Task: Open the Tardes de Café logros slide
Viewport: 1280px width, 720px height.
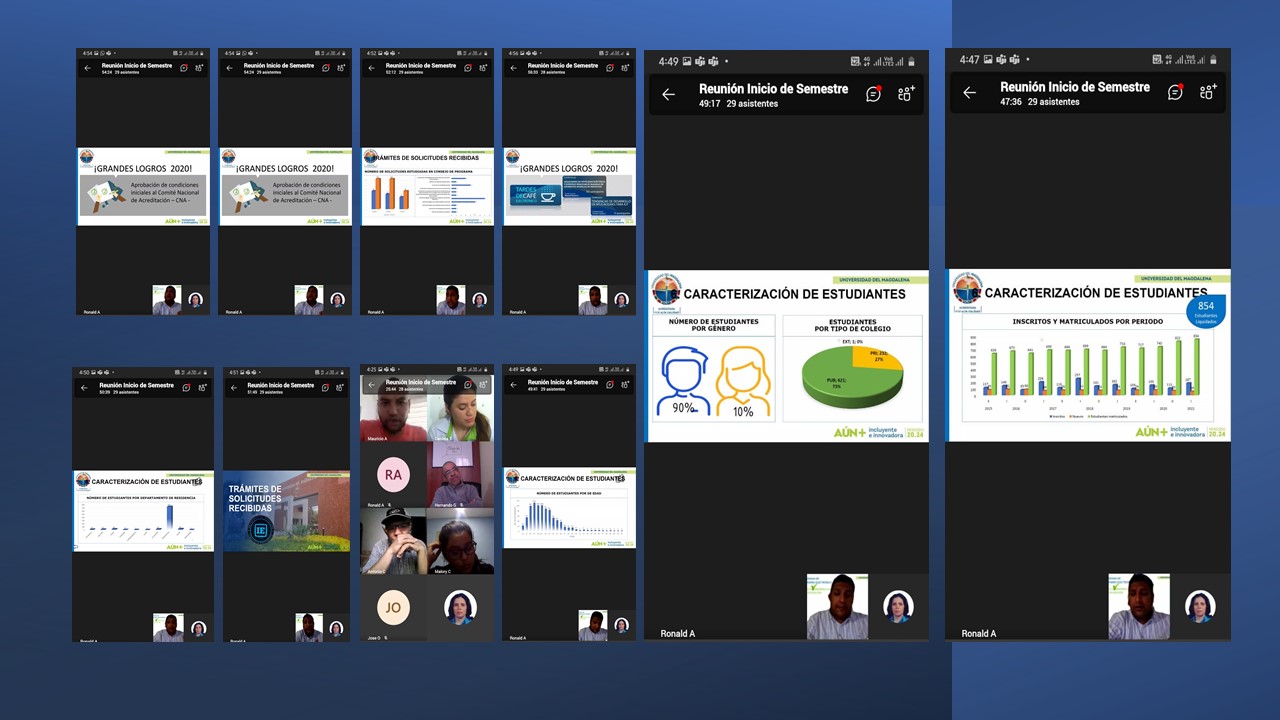Action: [569, 187]
